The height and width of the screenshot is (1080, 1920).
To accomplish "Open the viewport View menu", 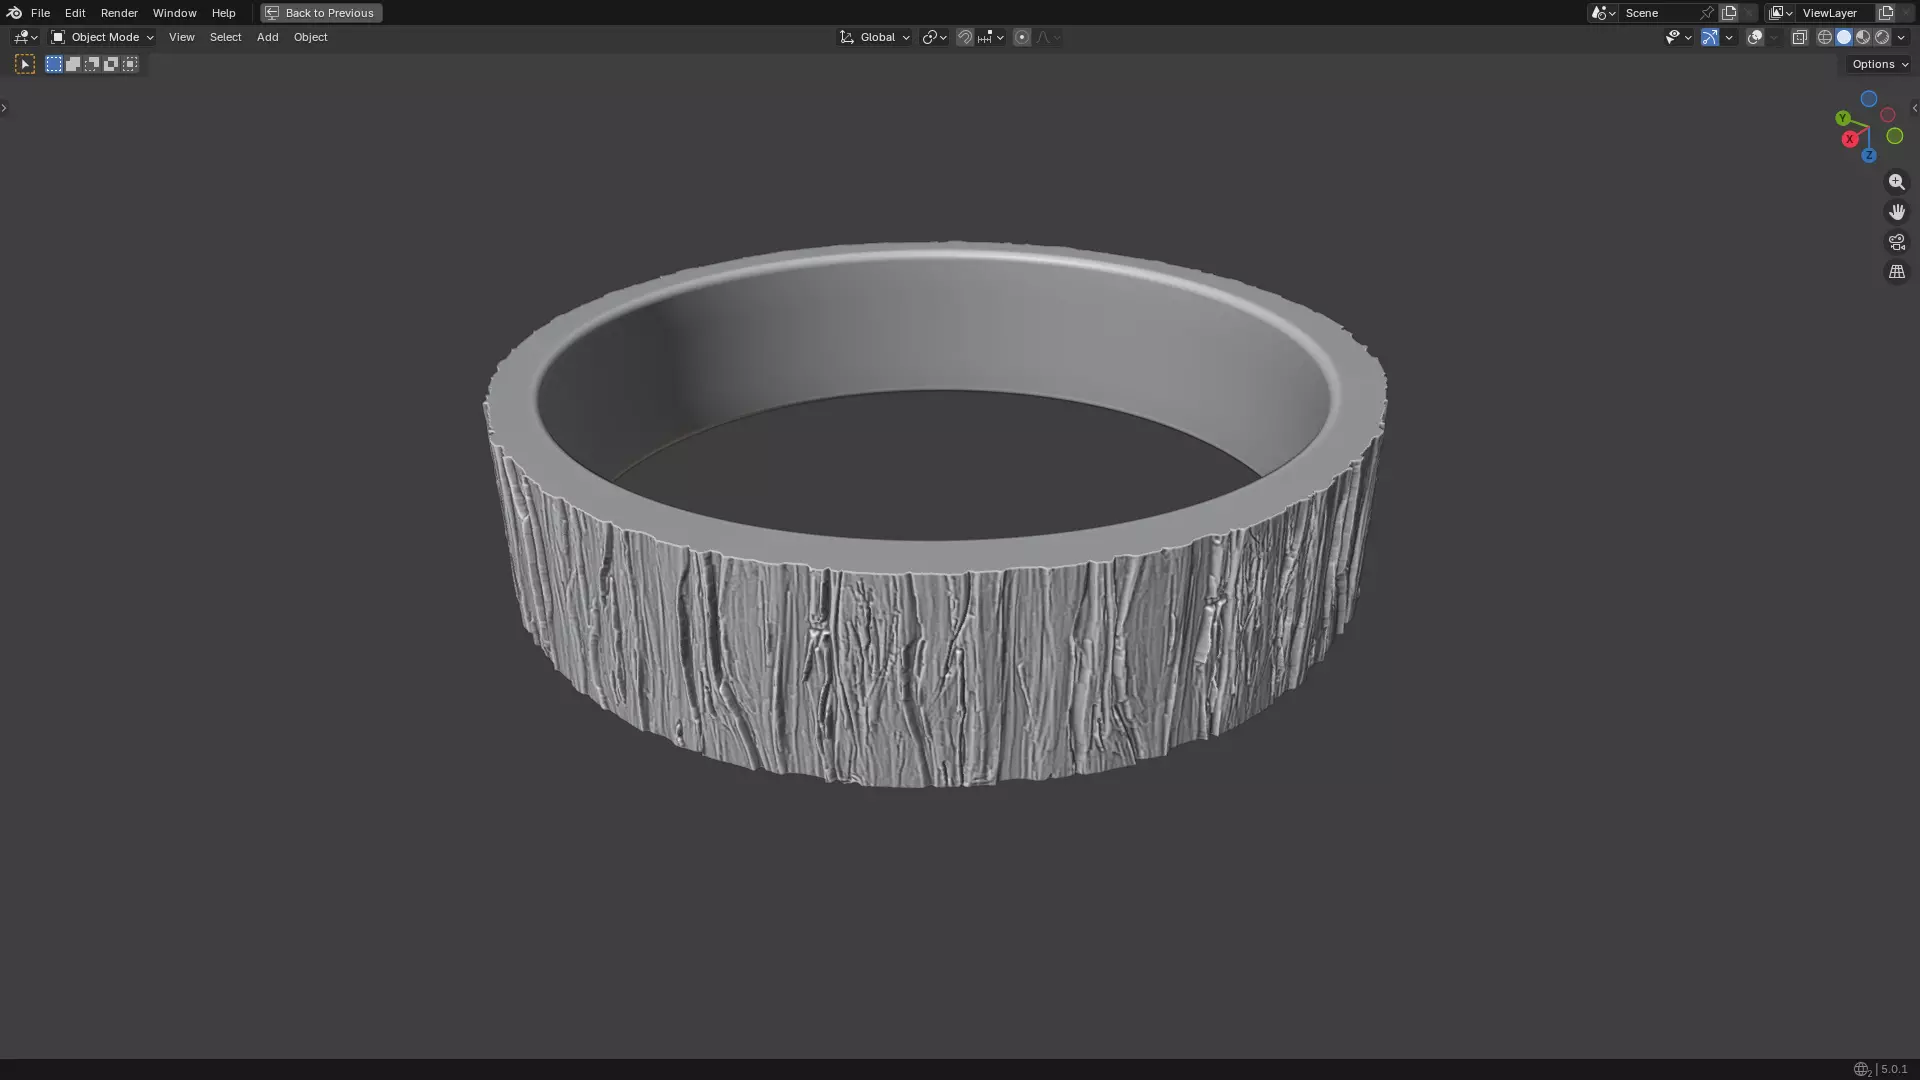I will point(181,37).
